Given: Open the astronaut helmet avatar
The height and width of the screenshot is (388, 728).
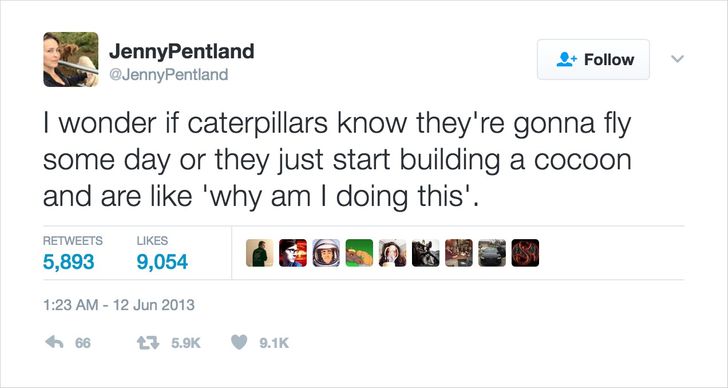Looking at the screenshot, I should 326,253.
